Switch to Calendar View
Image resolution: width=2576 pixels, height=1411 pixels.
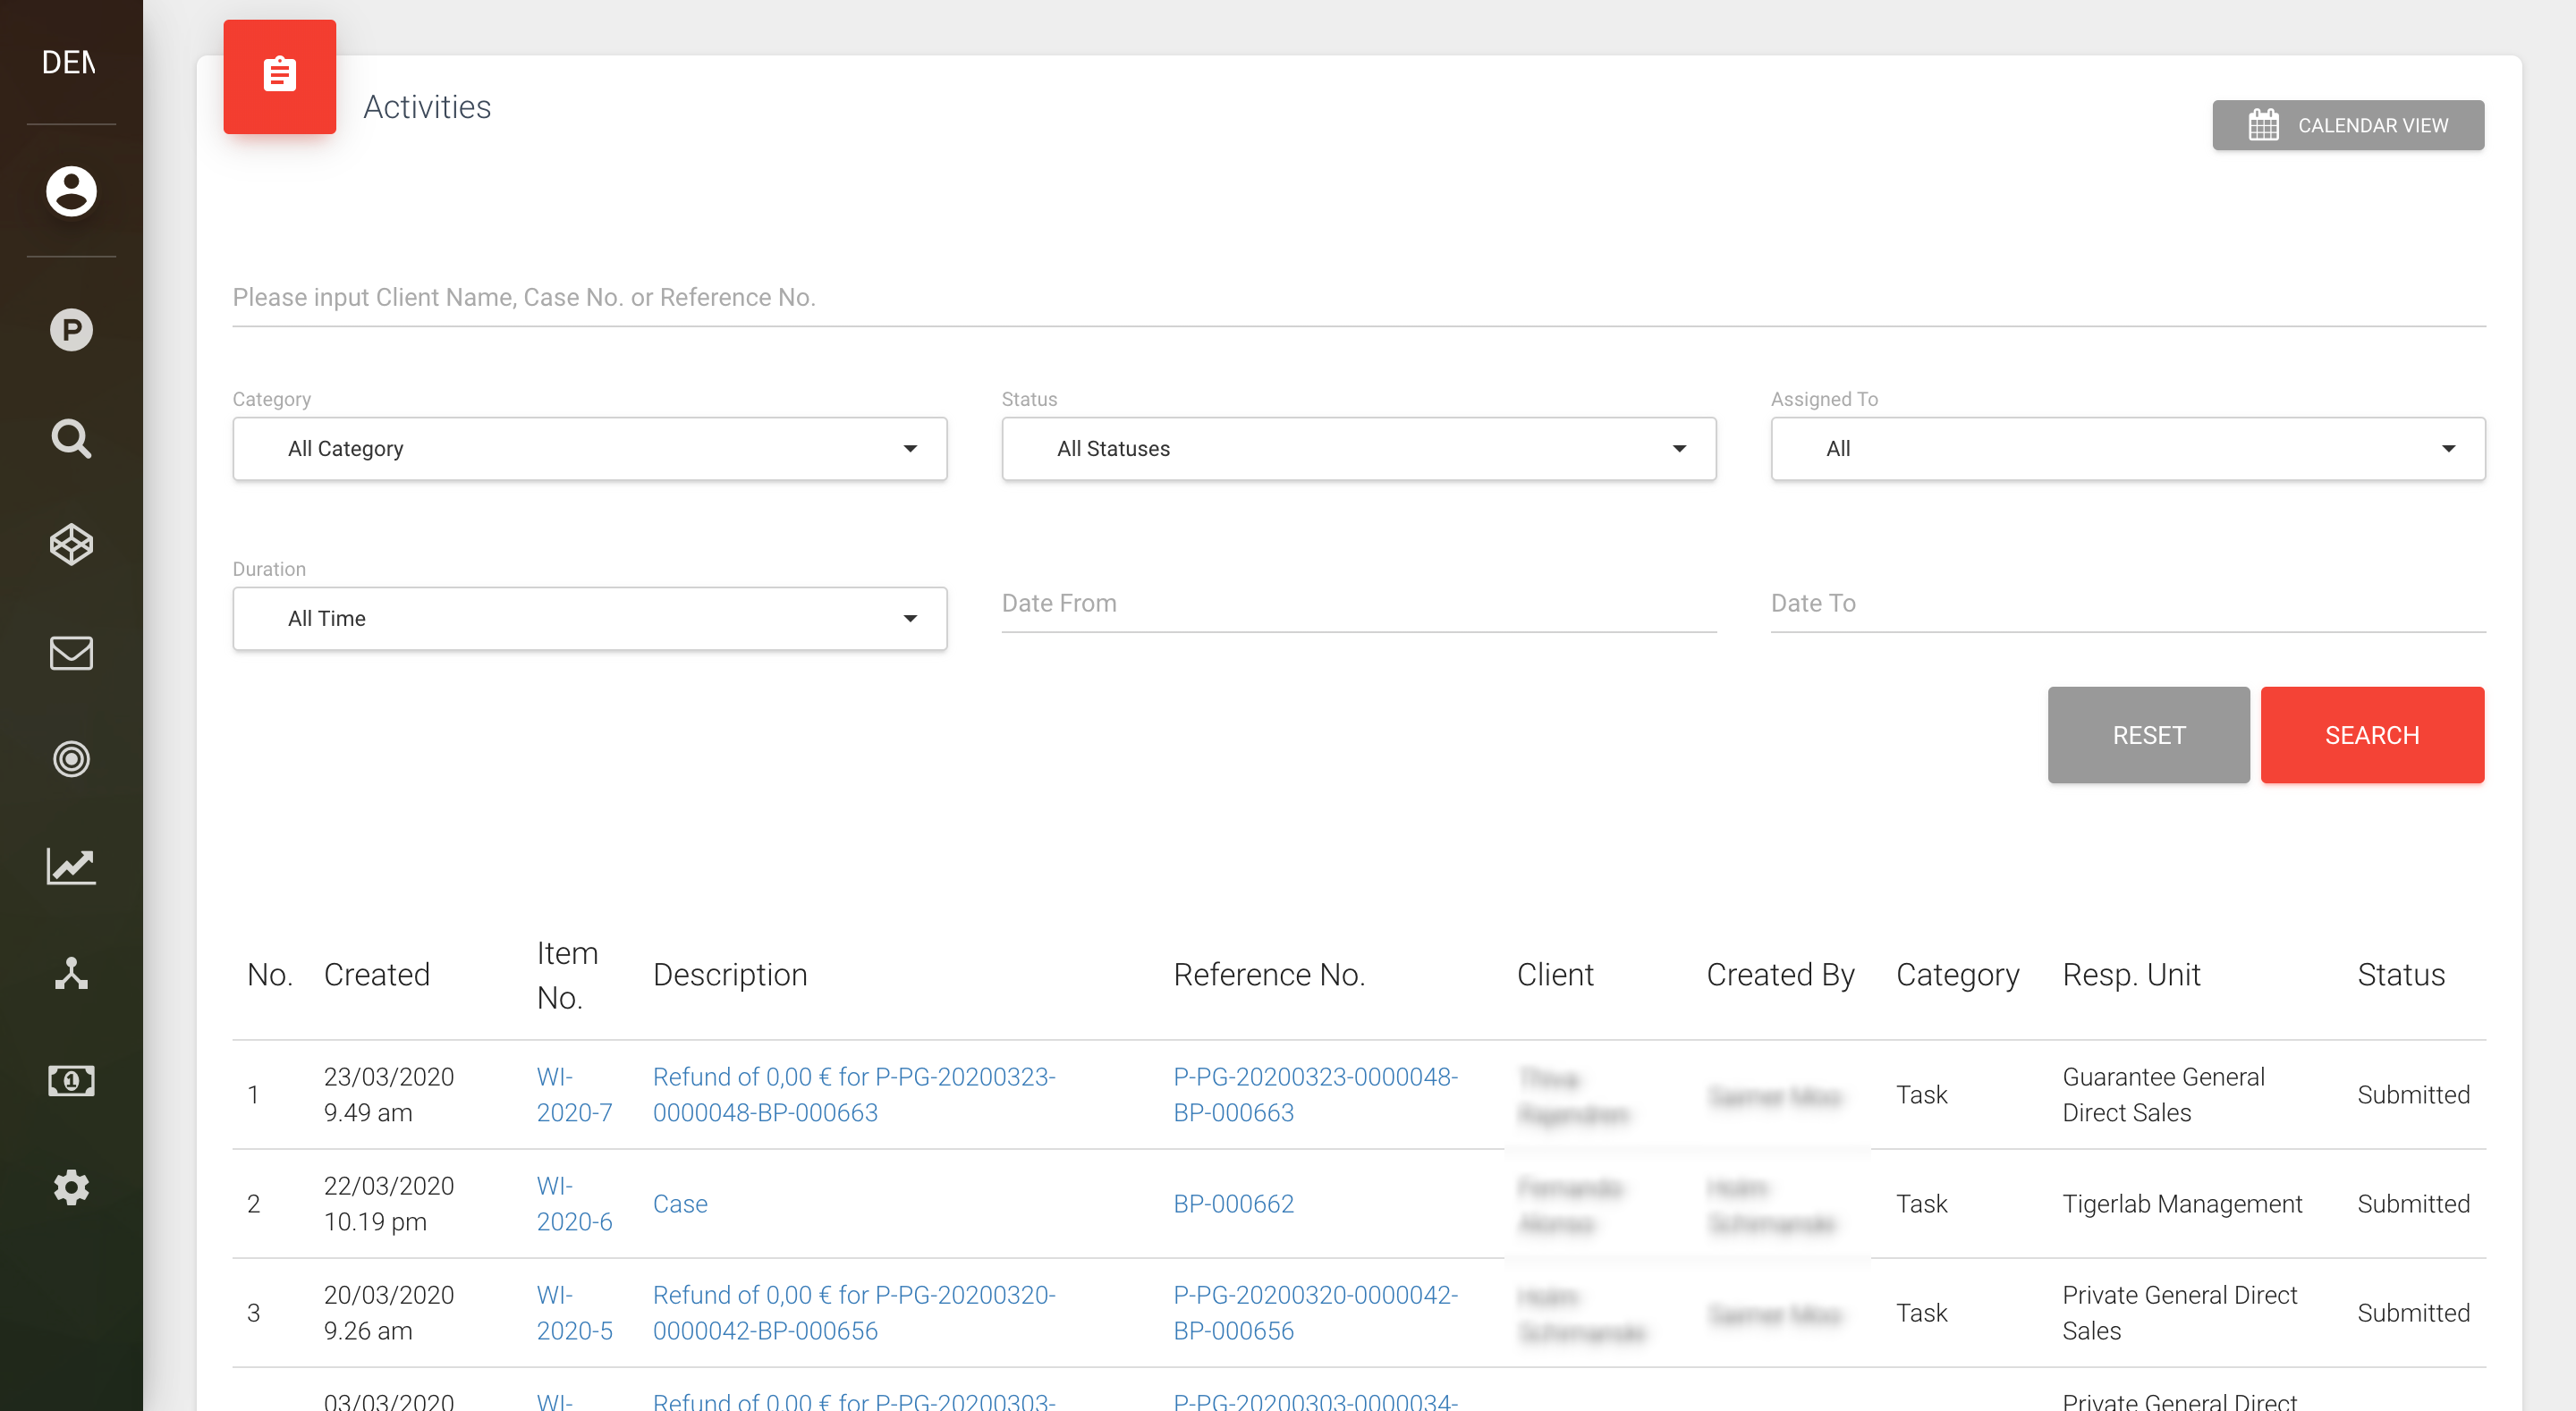(2347, 125)
